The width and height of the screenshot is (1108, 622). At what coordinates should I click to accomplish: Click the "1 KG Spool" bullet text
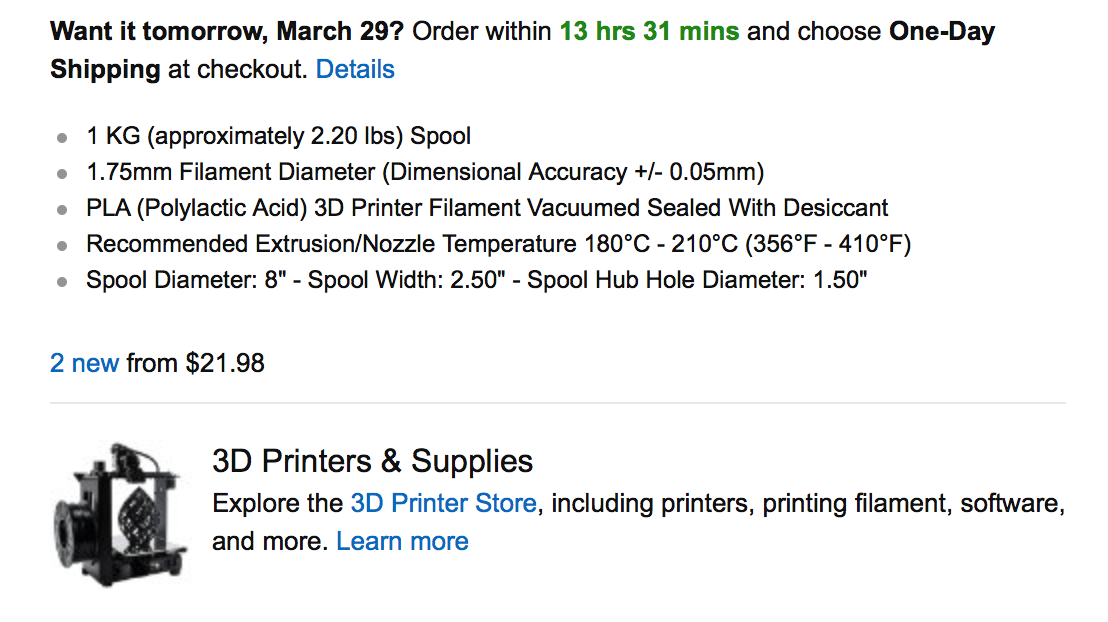[278, 136]
